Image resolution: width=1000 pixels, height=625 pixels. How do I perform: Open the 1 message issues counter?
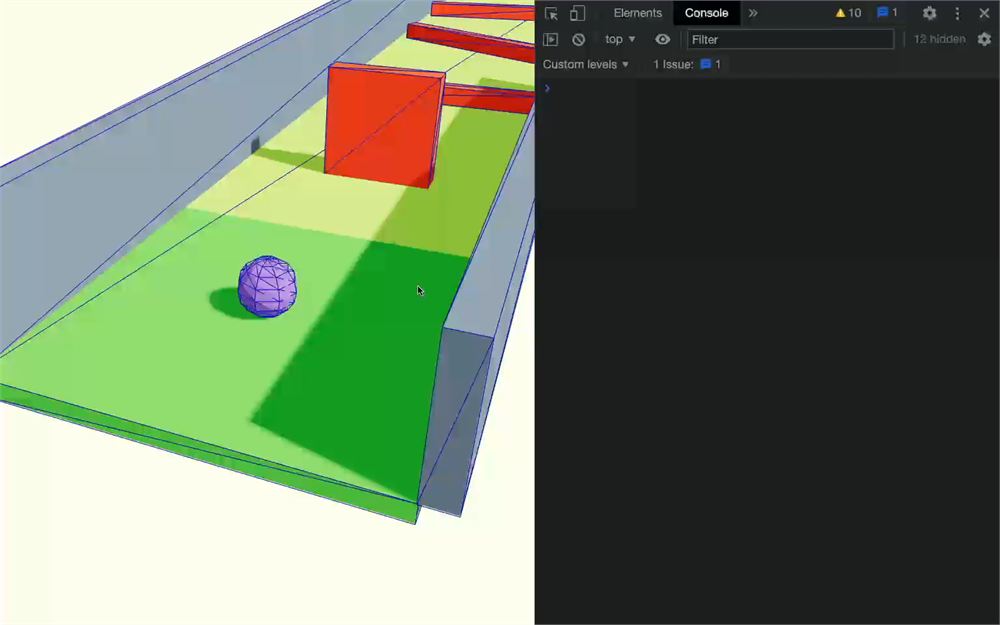[x=887, y=13]
